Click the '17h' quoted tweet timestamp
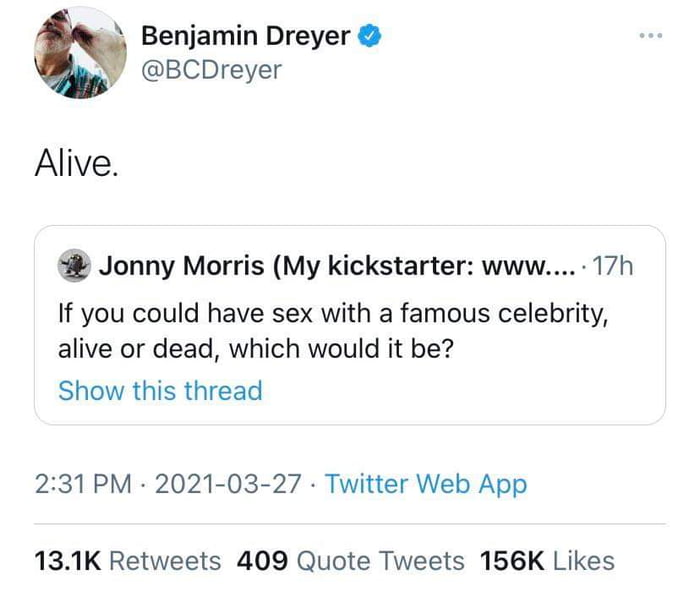Viewport: 700px width, 592px height. (613, 267)
